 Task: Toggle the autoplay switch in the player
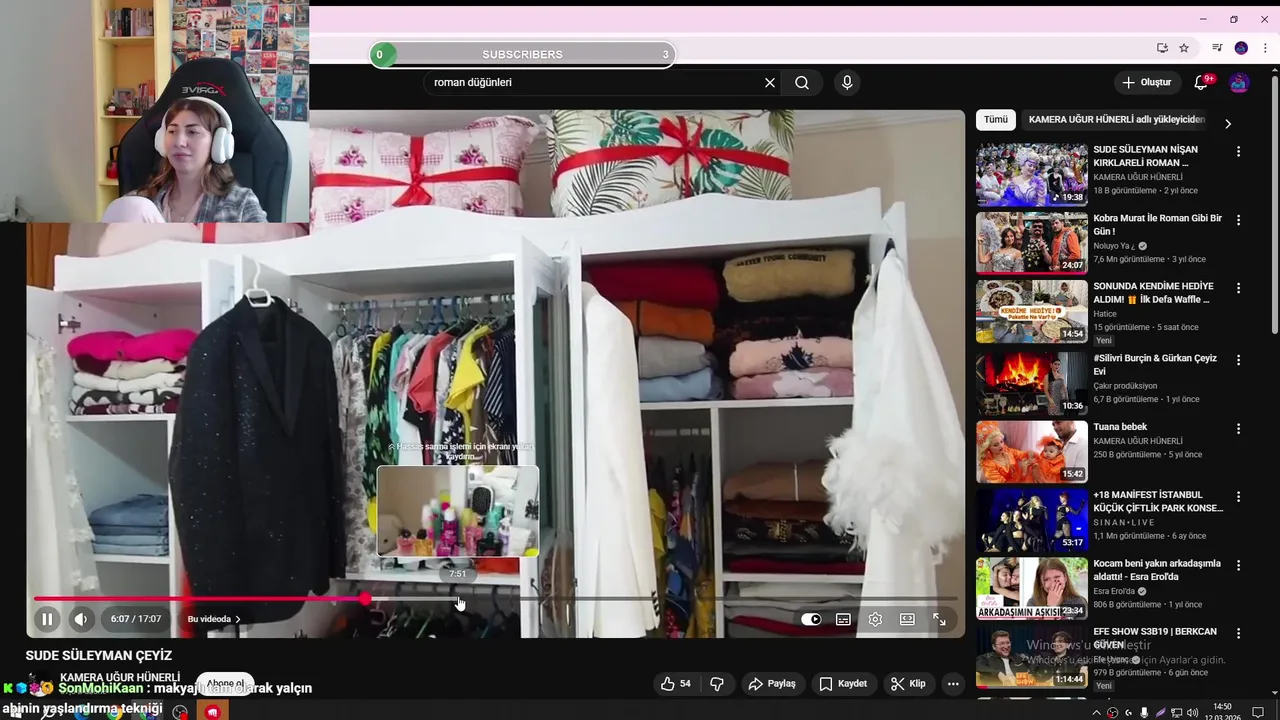pos(811,619)
